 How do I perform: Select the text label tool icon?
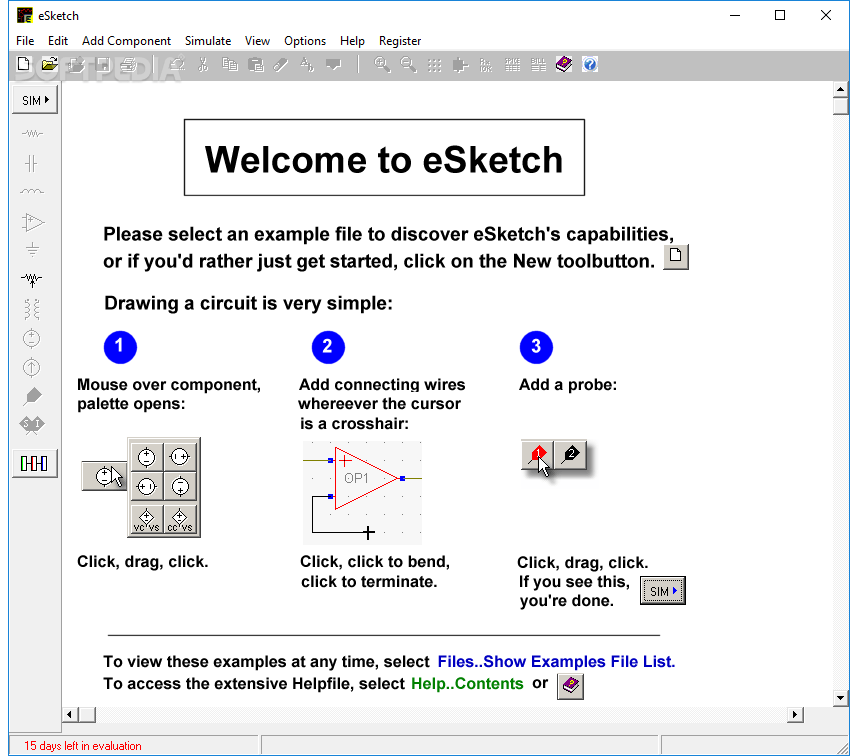(x=307, y=65)
